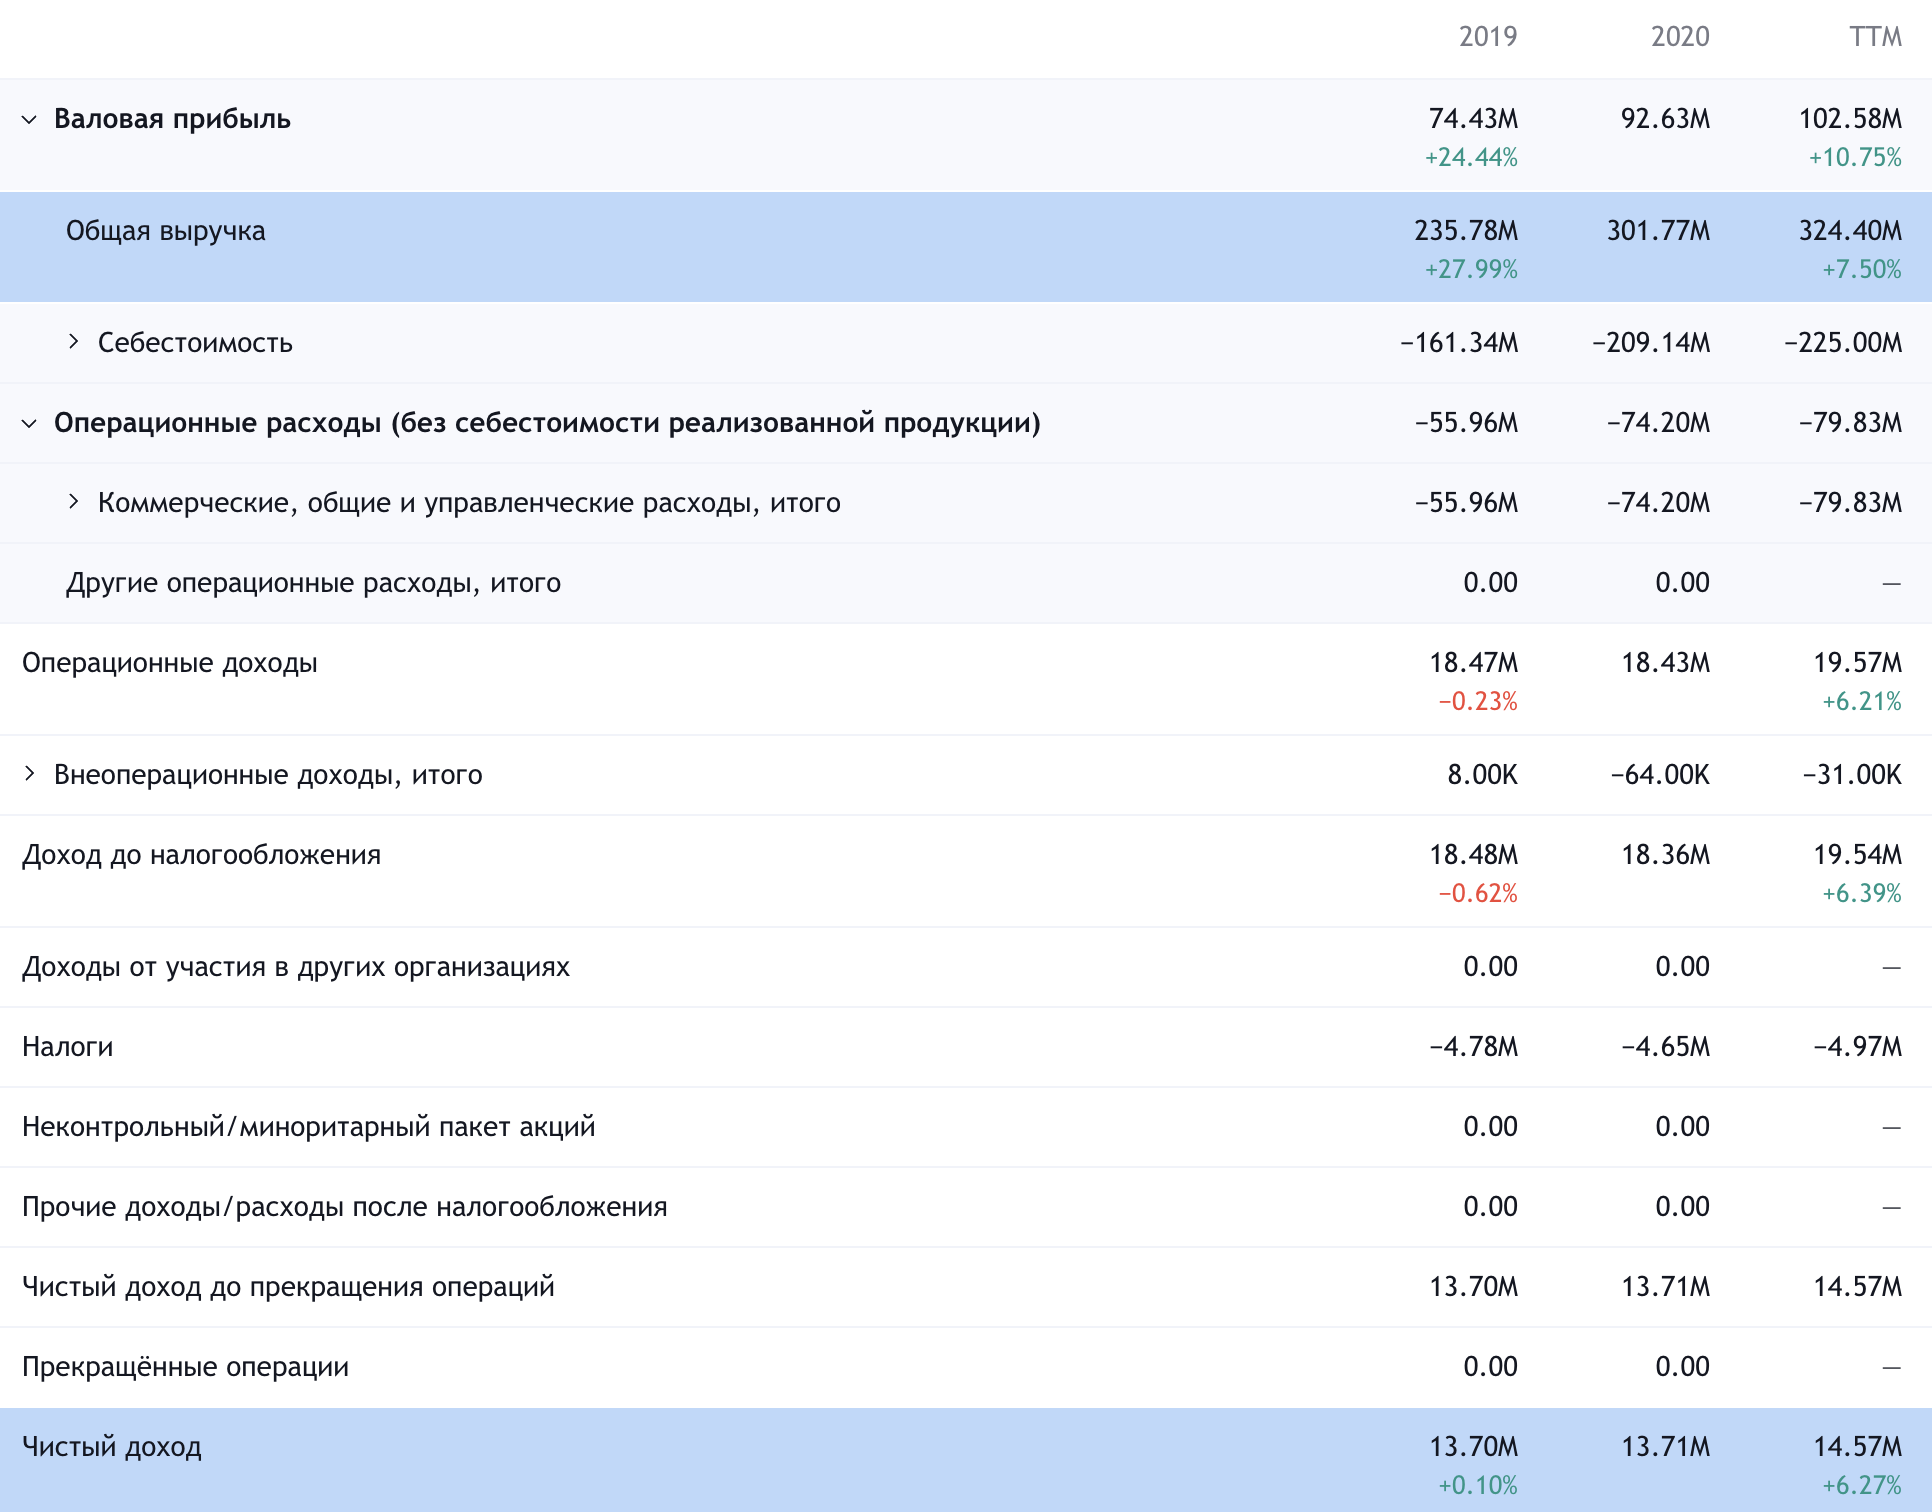This screenshot has height=1512, width=1932.
Task: Click the Налоги row label
Action: coord(68,1047)
